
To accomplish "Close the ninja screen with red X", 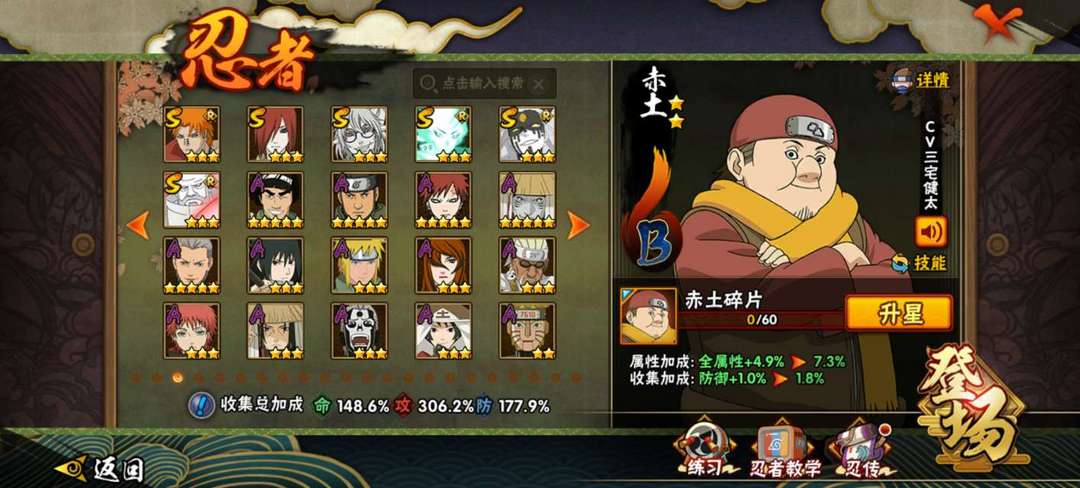I will click(997, 17).
